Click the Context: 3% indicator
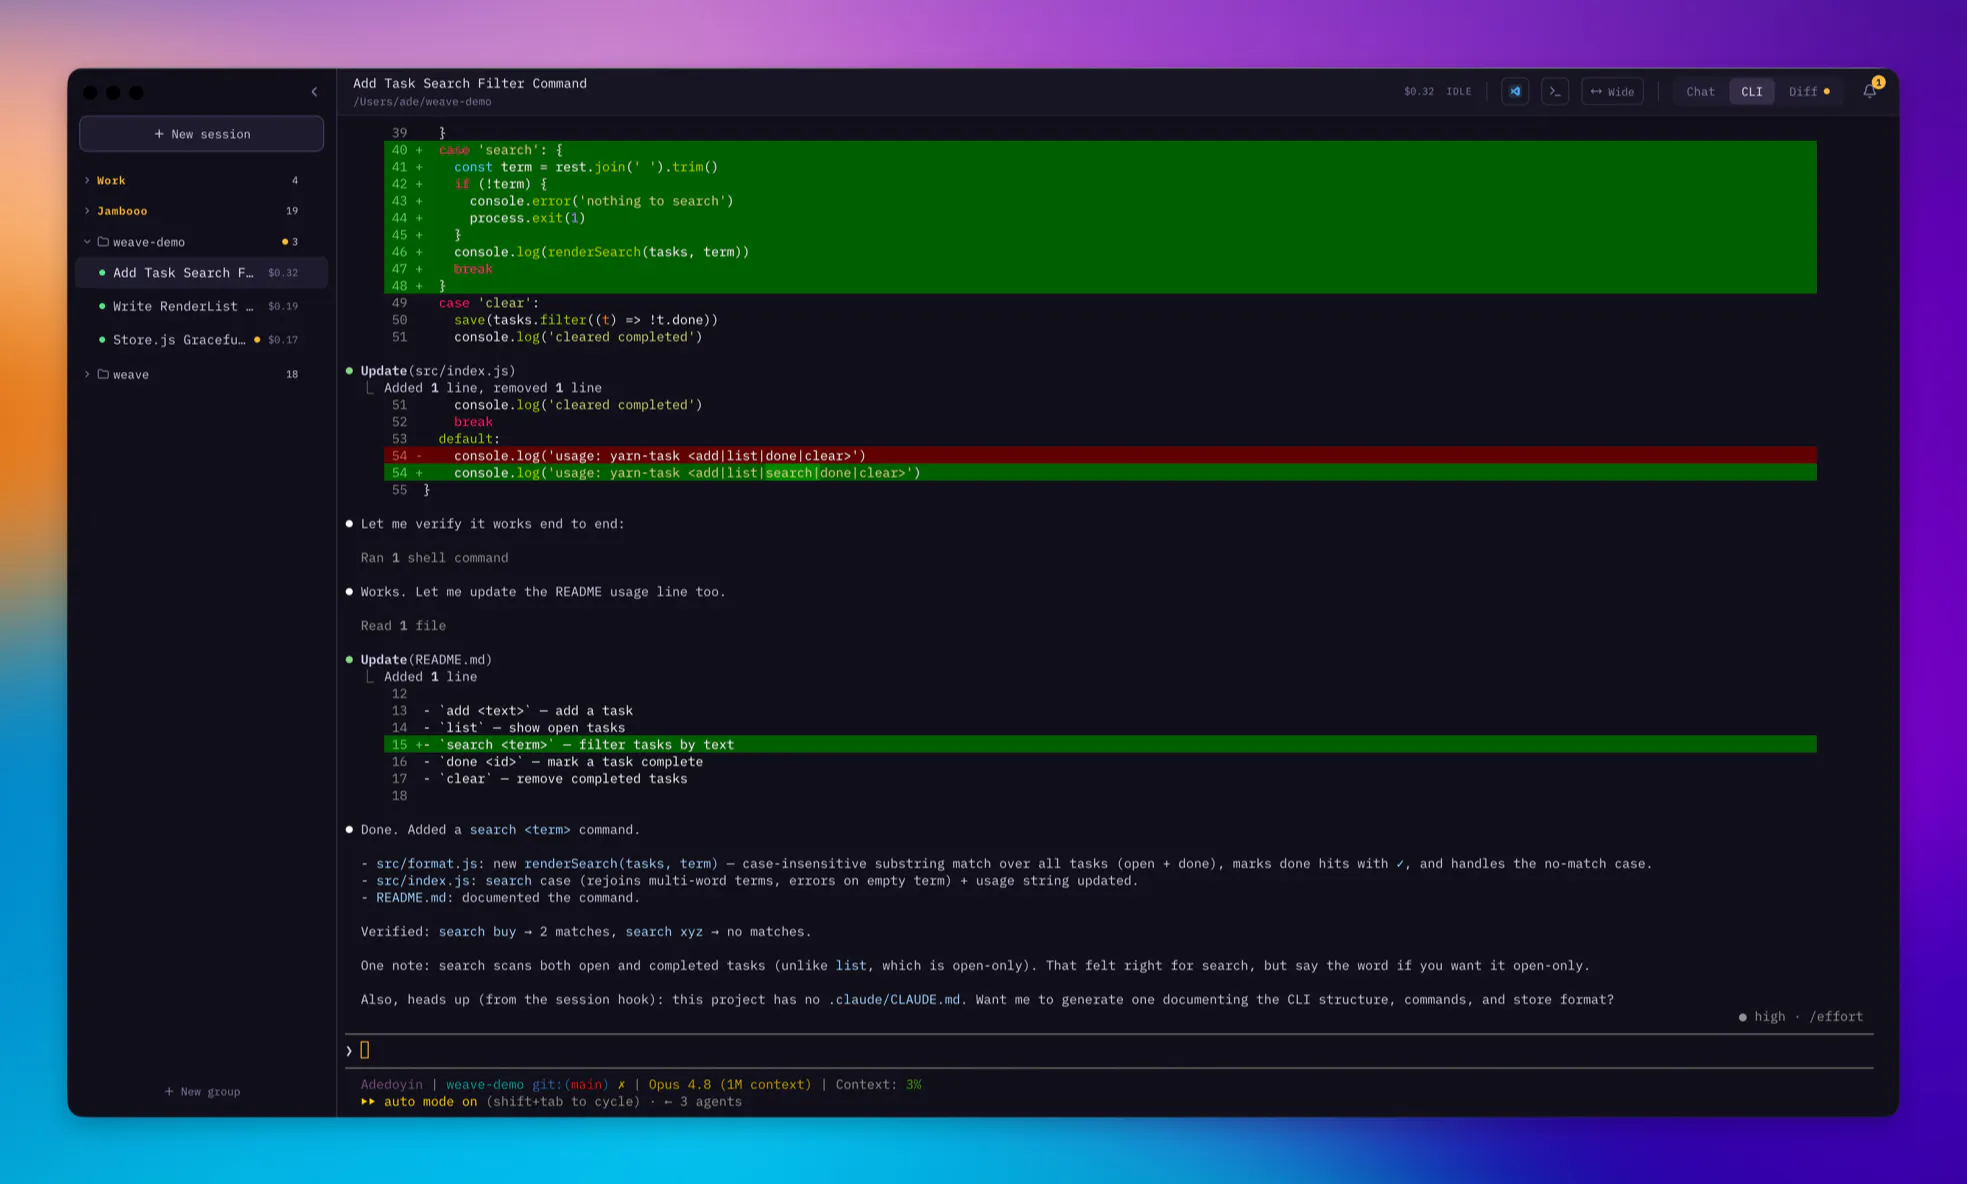Screen dimensions: 1967x1184 pos(878,1084)
